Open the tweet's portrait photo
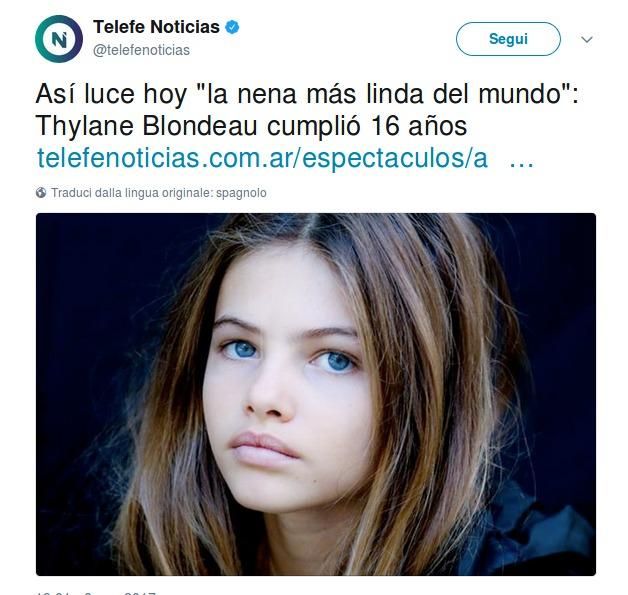 316,394
